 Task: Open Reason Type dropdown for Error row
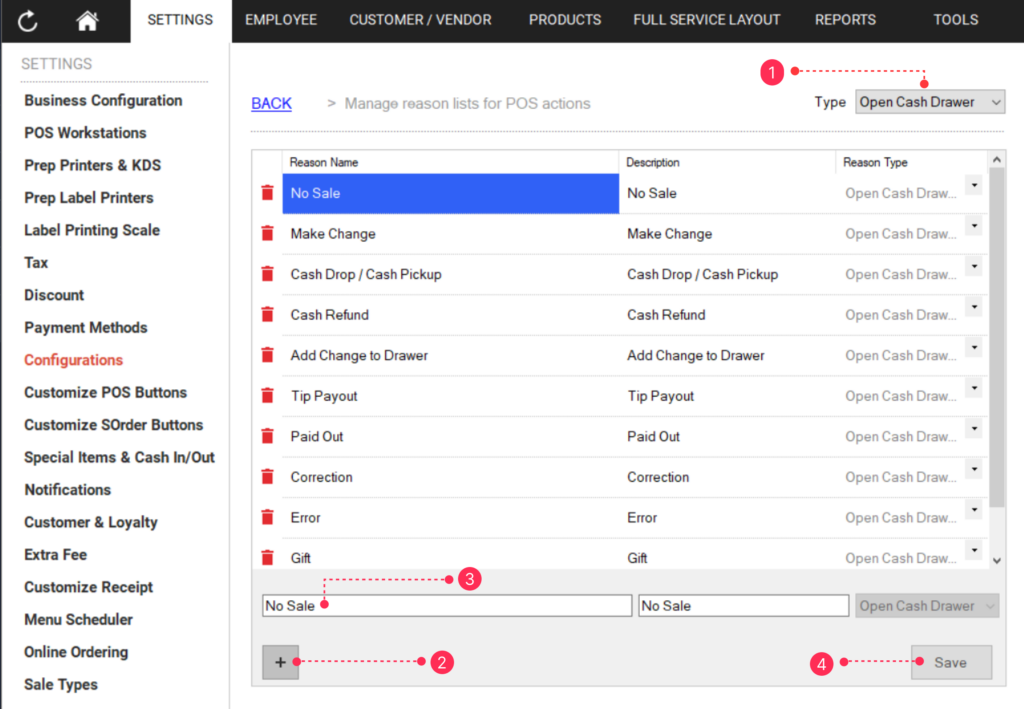click(x=974, y=509)
